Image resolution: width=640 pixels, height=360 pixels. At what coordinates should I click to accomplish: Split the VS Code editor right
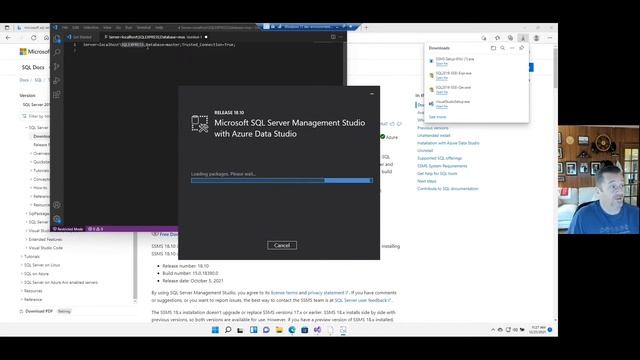(333, 37)
